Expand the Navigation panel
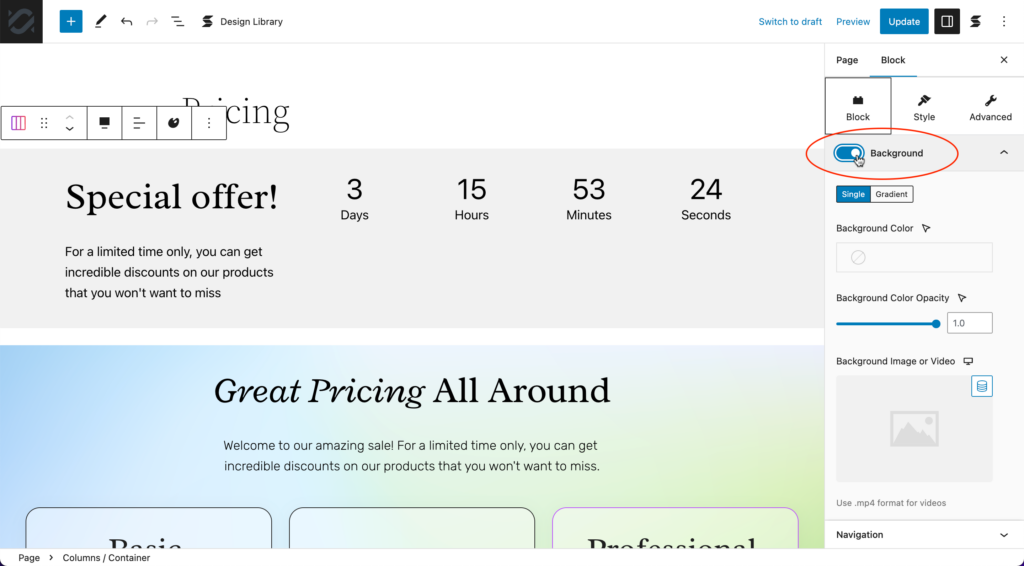Screen dimensions: 1024x566 tap(924, 535)
